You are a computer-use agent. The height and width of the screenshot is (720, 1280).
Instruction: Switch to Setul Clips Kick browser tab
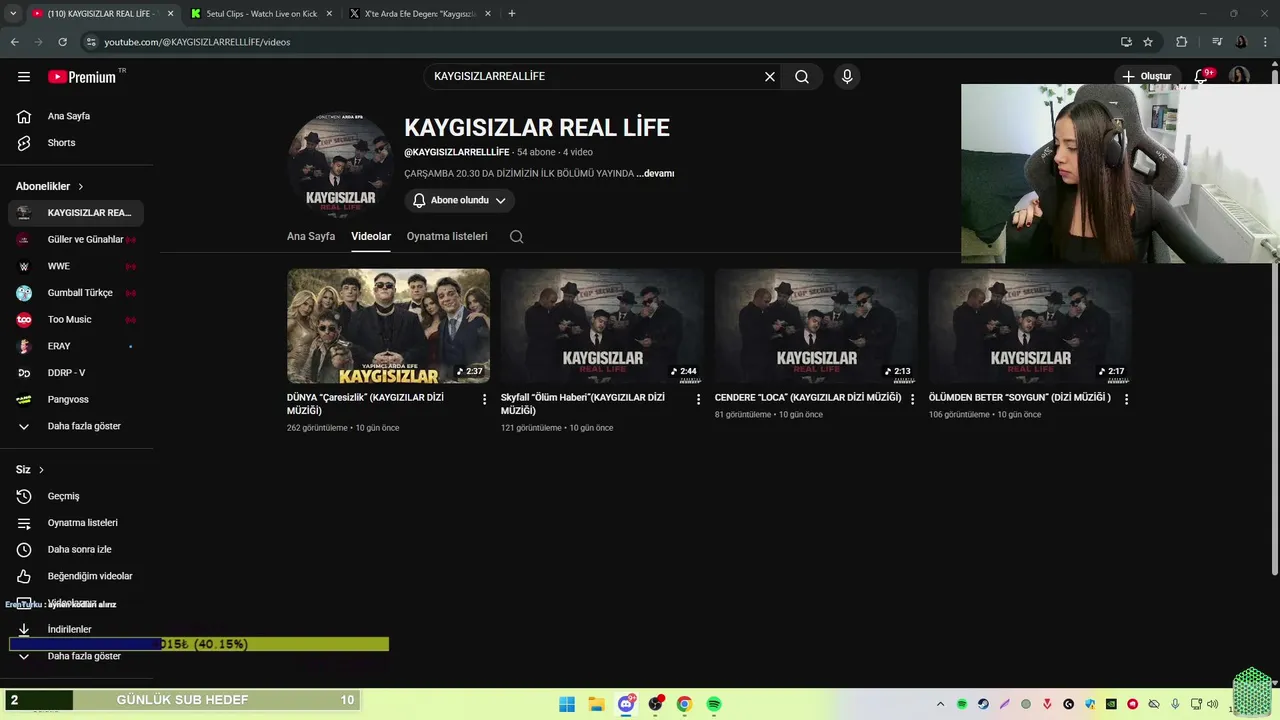[x=260, y=14]
